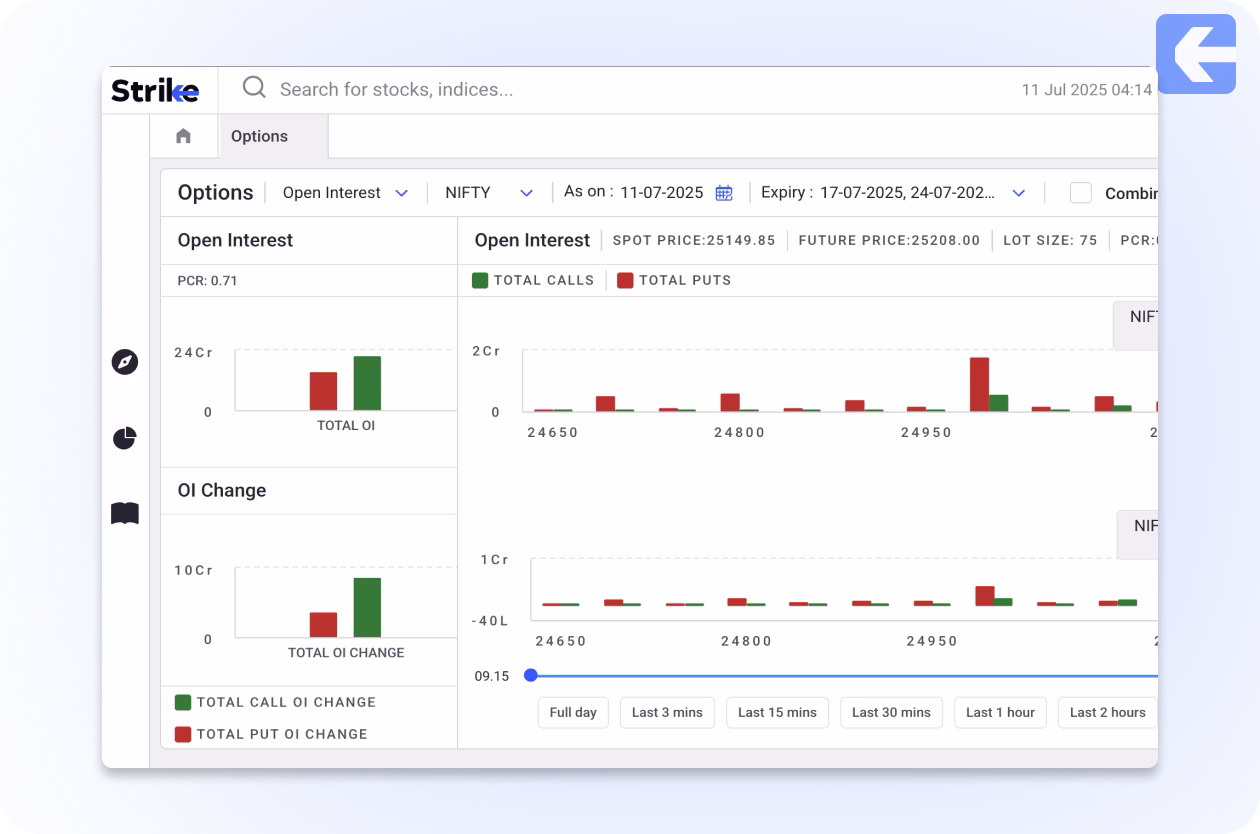Viewport: 1260px width, 834px height.
Task: Expand the NIFTY symbol dropdown
Action: 489,193
